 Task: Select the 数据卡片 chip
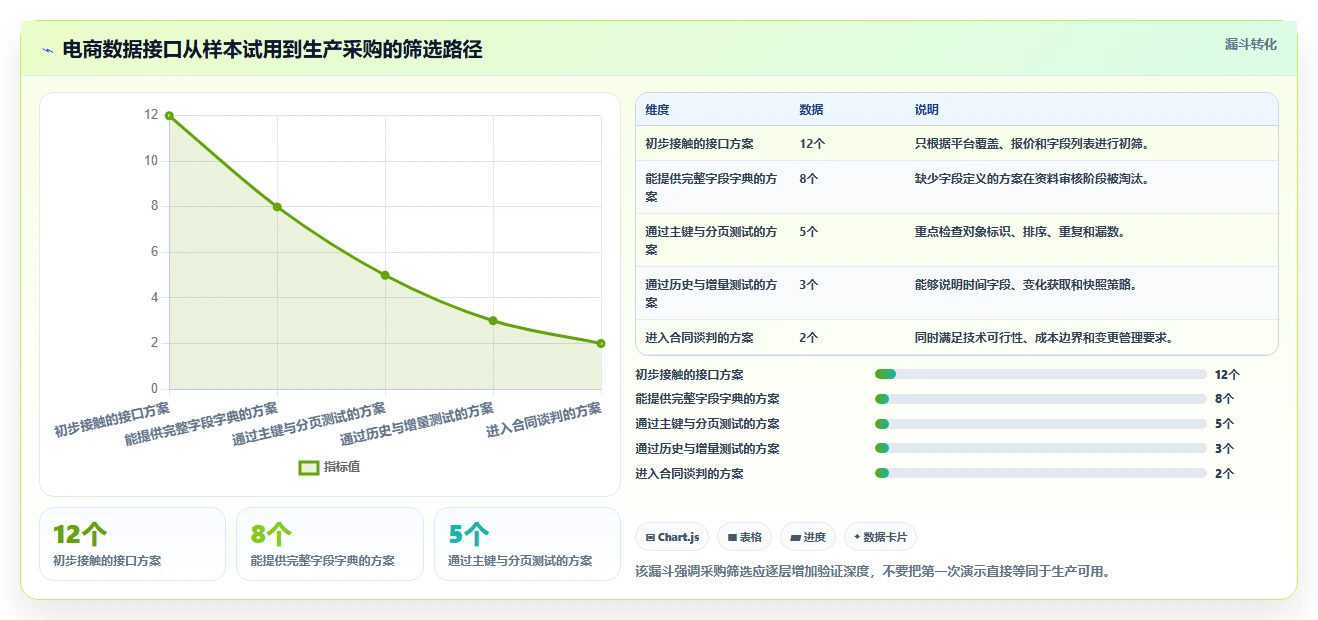(x=880, y=537)
